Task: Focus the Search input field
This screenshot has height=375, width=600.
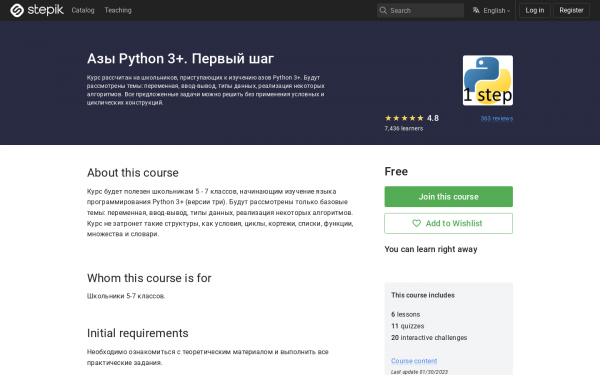Action: pyautogui.click(x=420, y=10)
